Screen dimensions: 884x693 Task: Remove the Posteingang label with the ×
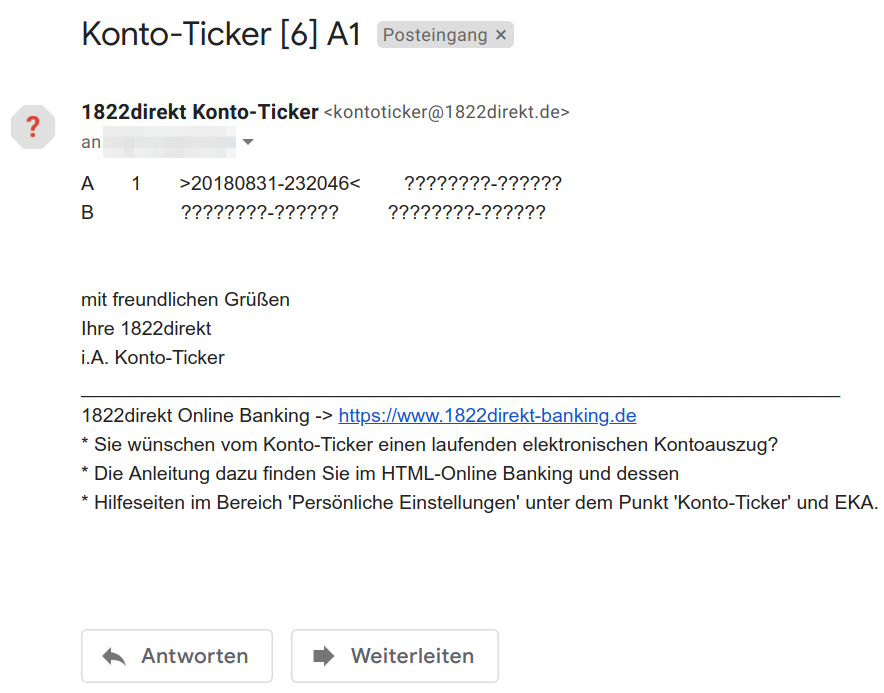[x=501, y=35]
